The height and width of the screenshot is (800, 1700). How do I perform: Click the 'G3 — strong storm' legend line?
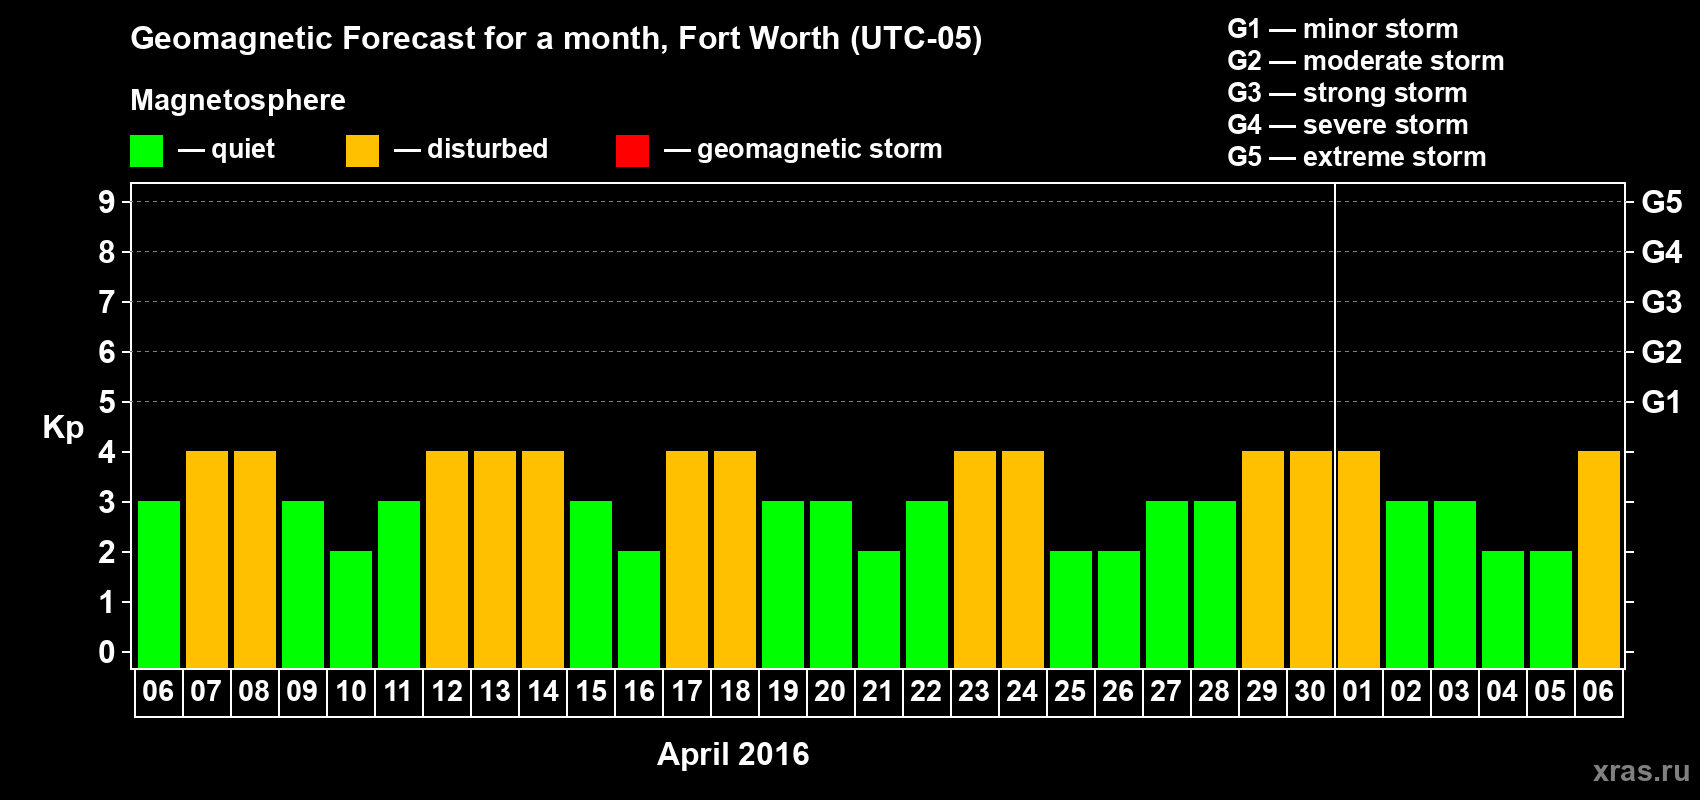1347,93
